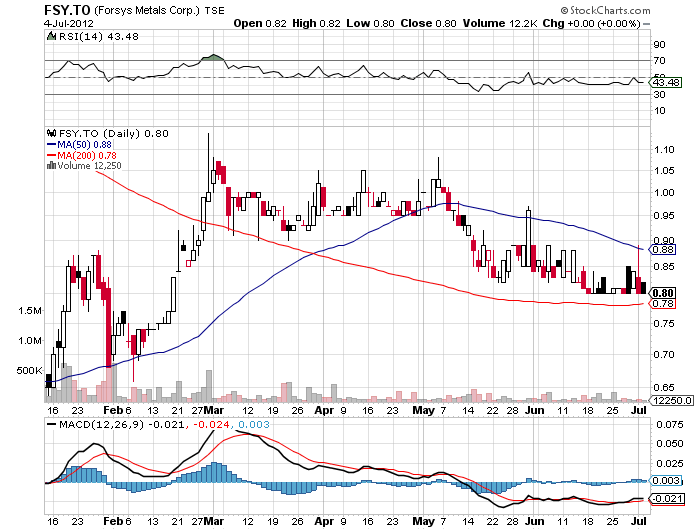Click the red 0.78 MA(200) price tag

tap(662, 304)
